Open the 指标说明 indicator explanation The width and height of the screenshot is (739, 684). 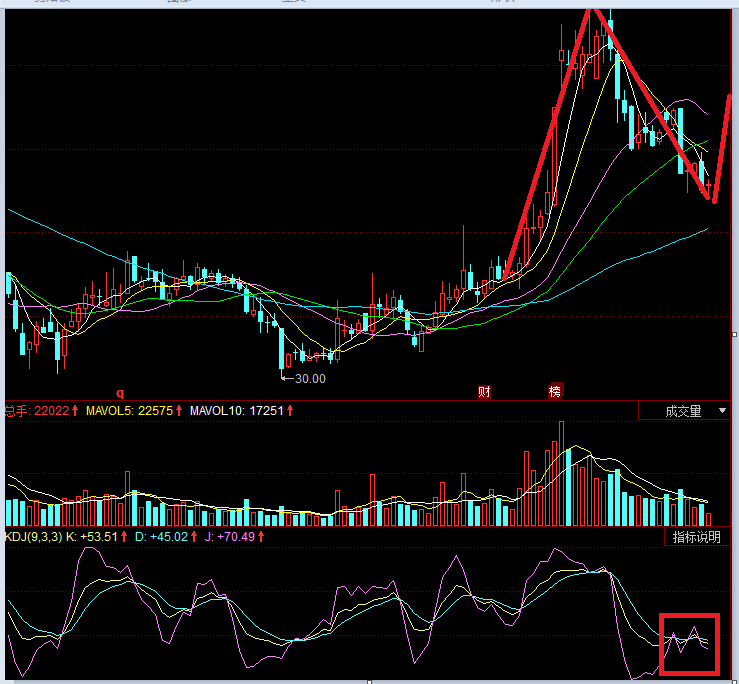[696, 537]
